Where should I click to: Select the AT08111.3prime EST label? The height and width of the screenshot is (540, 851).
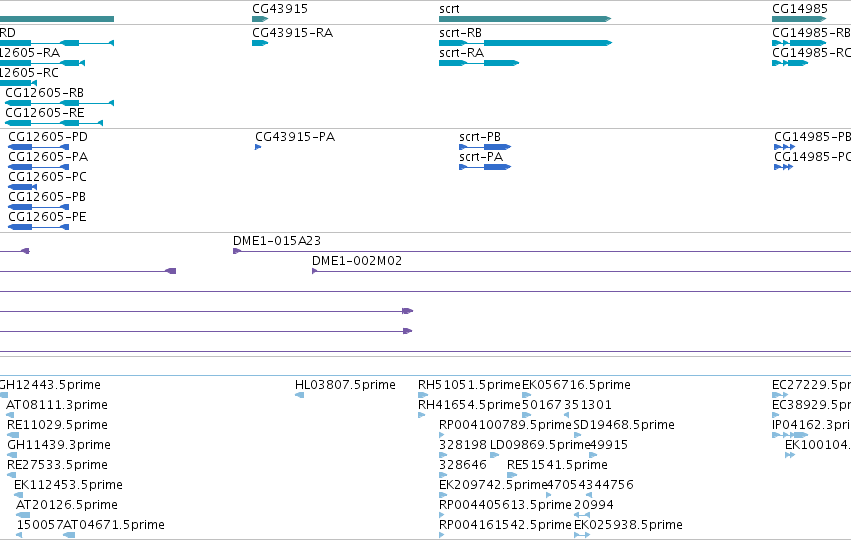(x=57, y=405)
